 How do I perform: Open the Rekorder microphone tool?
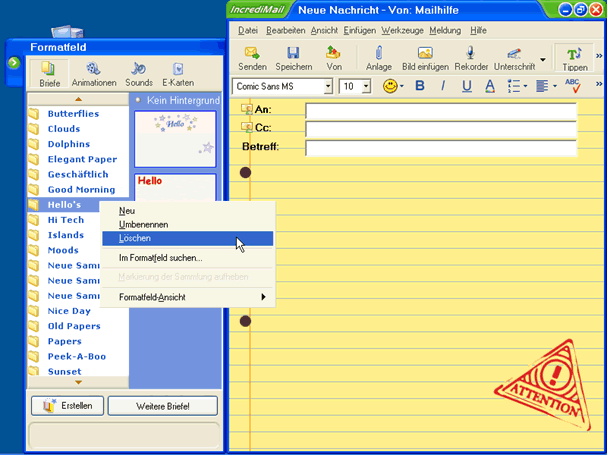coord(471,59)
